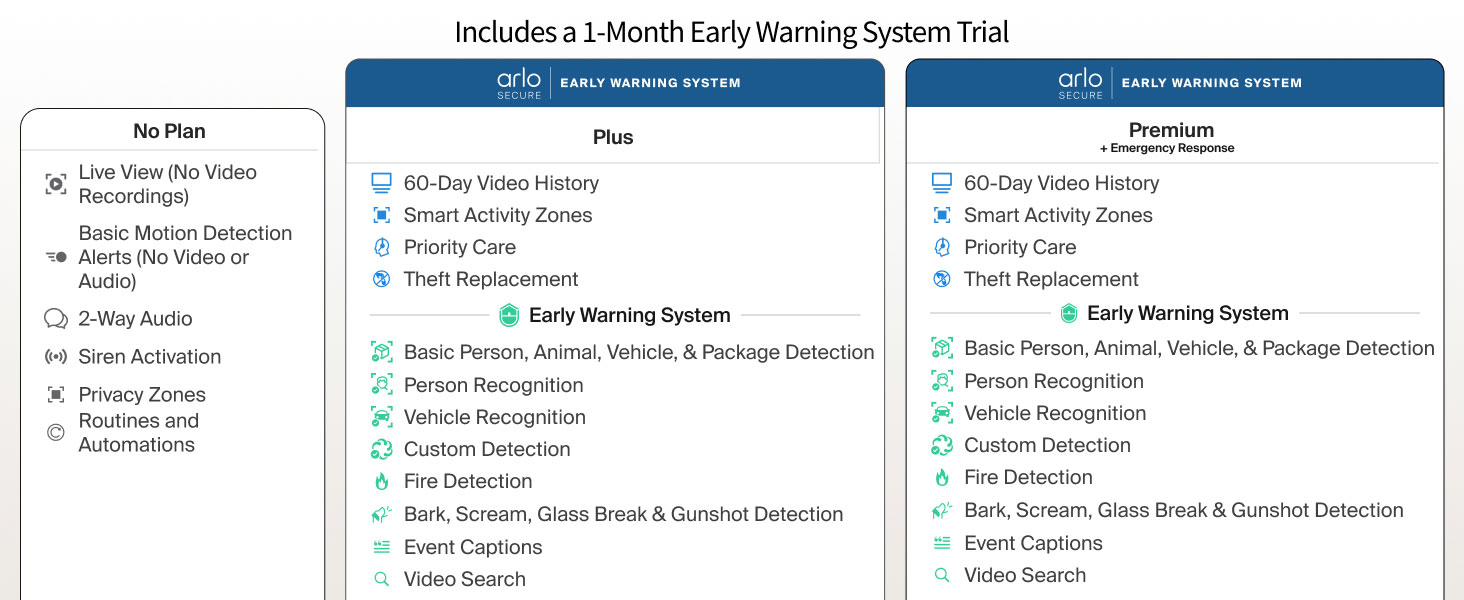Click Plus plan Vehicle Recognition icon
The height and width of the screenshot is (600, 1464).
[381, 417]
